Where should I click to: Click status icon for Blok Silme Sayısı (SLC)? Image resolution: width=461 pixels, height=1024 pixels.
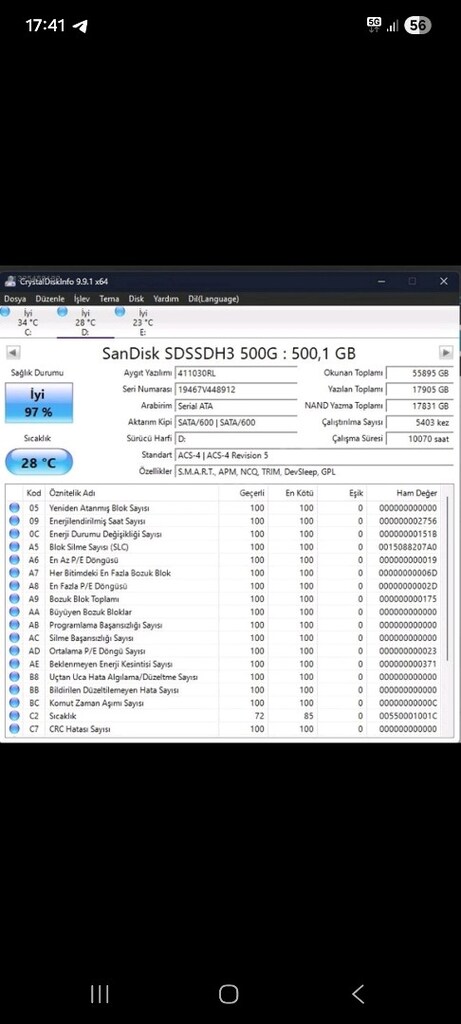pos(14,547)
